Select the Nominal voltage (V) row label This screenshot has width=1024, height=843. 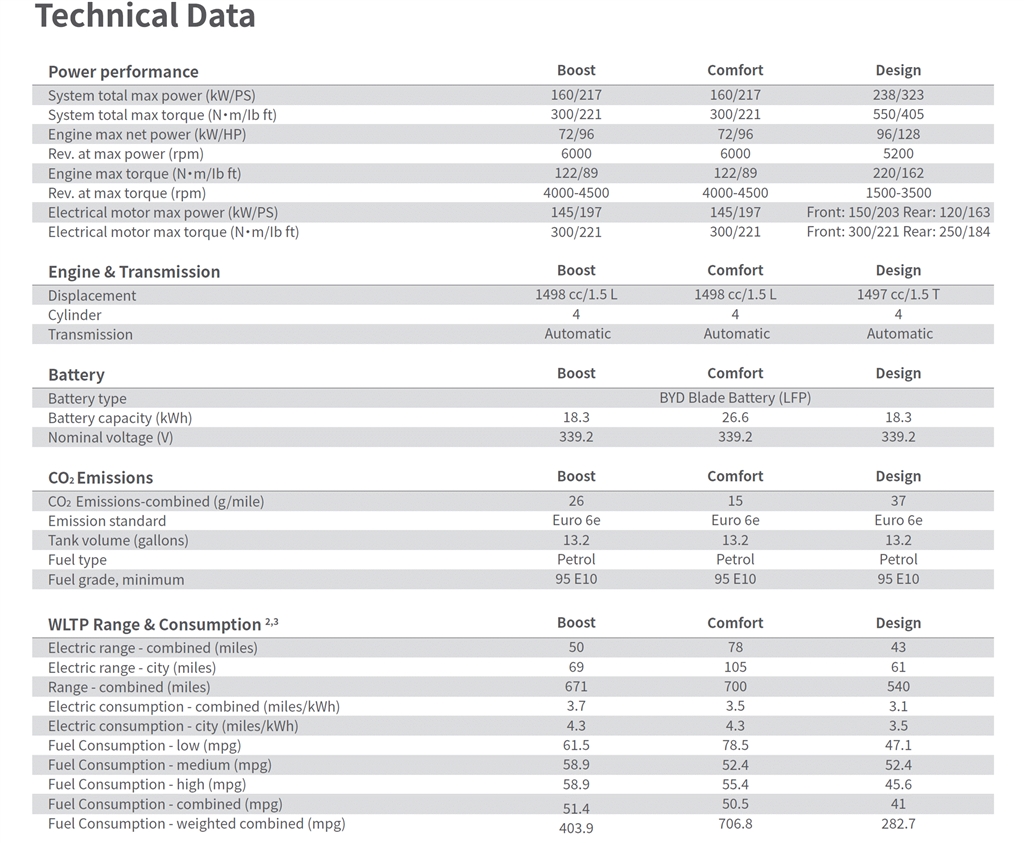[x=110, y=437]
